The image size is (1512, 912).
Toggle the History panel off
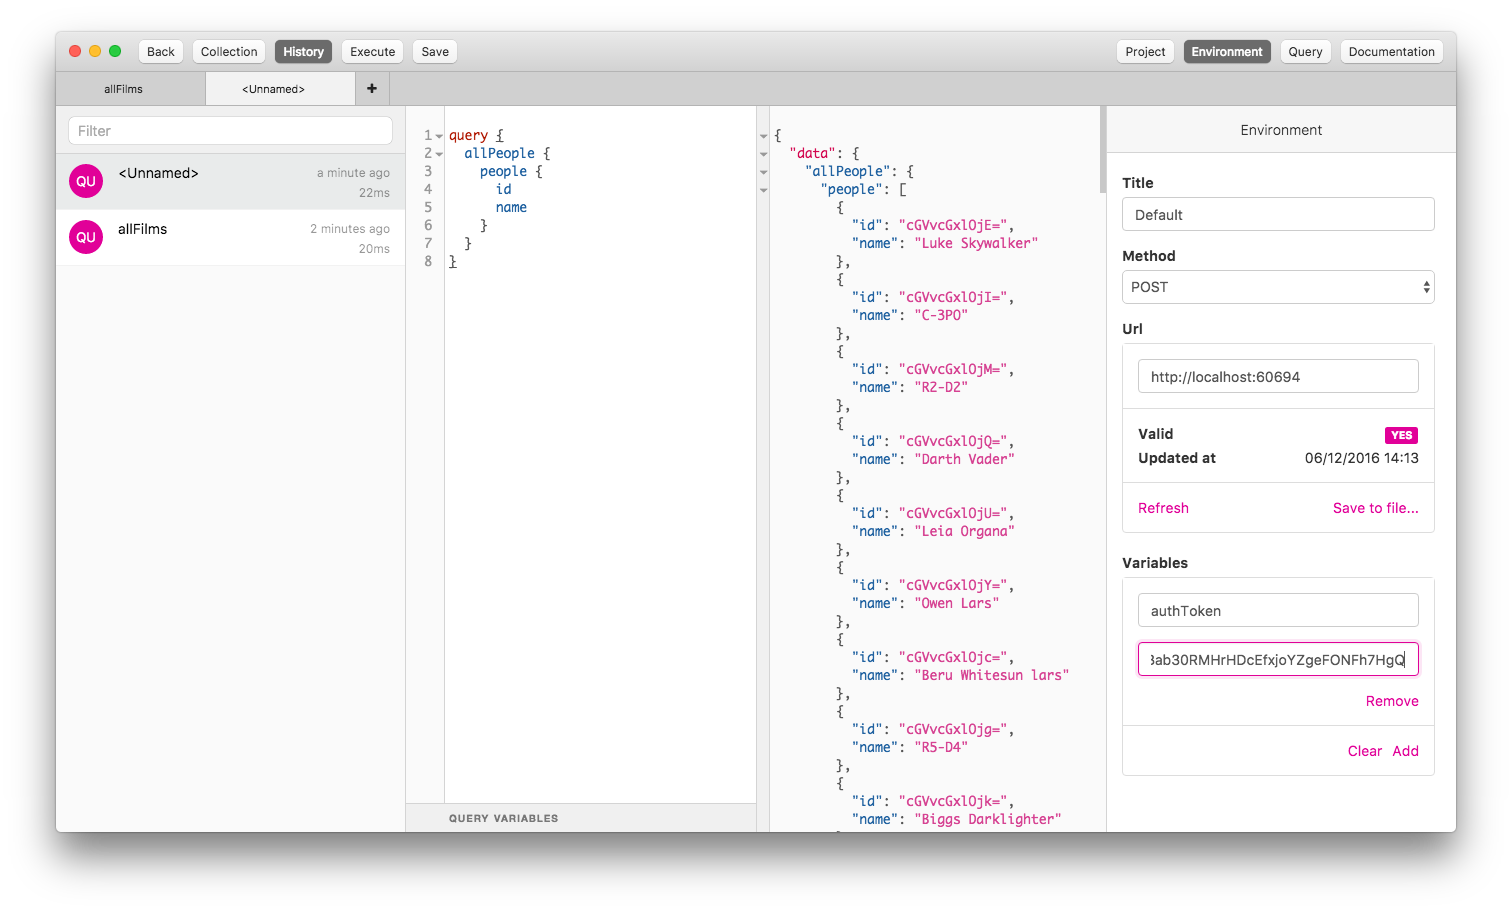point(303,52)
